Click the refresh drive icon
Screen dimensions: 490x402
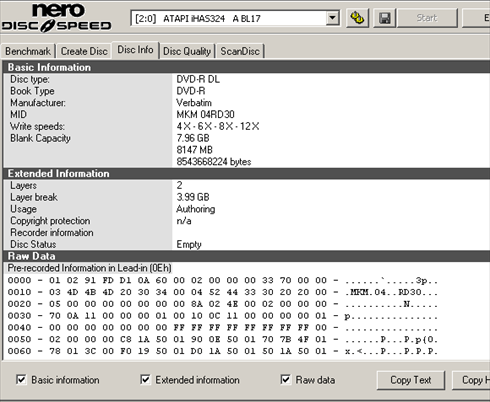(357, 18)
